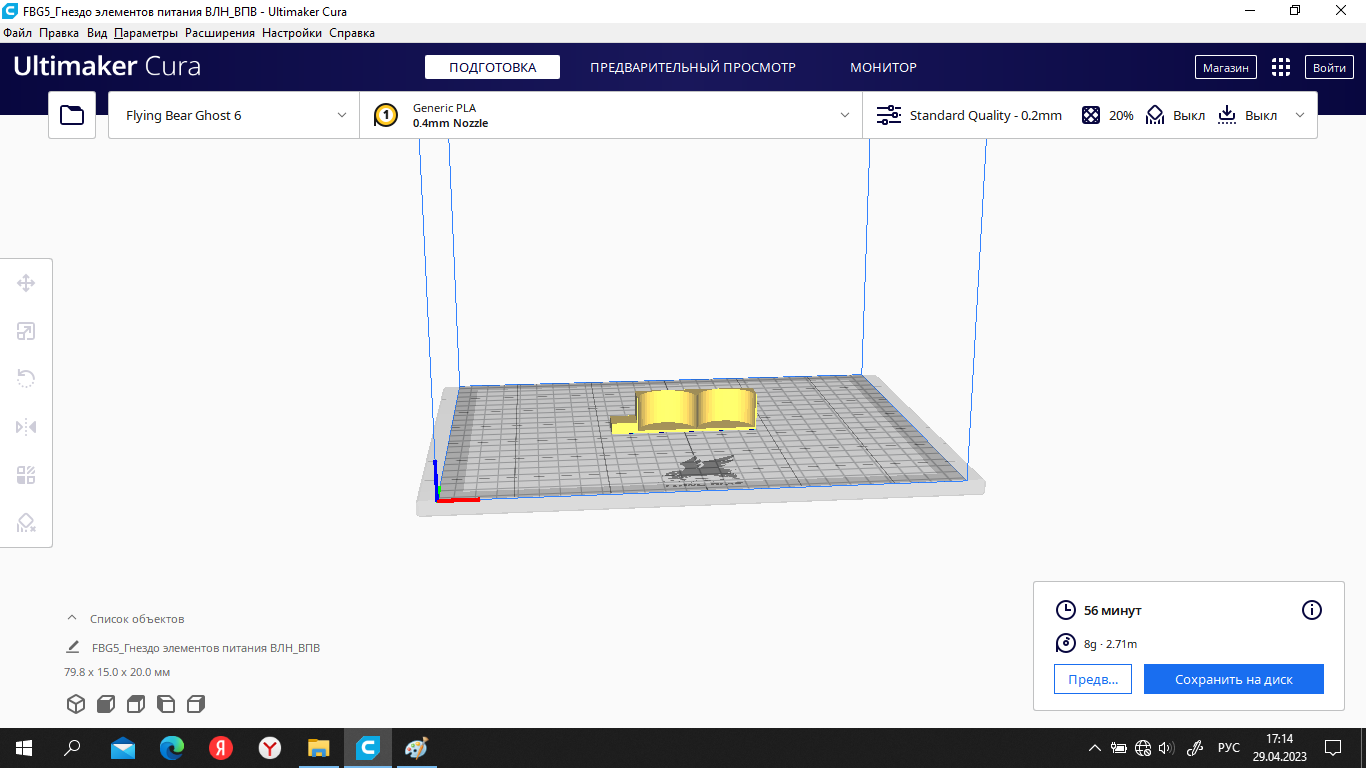Click the Войти sign-in button
1366x768 pixels.
pyautogui.click(x=1329, y=67)
